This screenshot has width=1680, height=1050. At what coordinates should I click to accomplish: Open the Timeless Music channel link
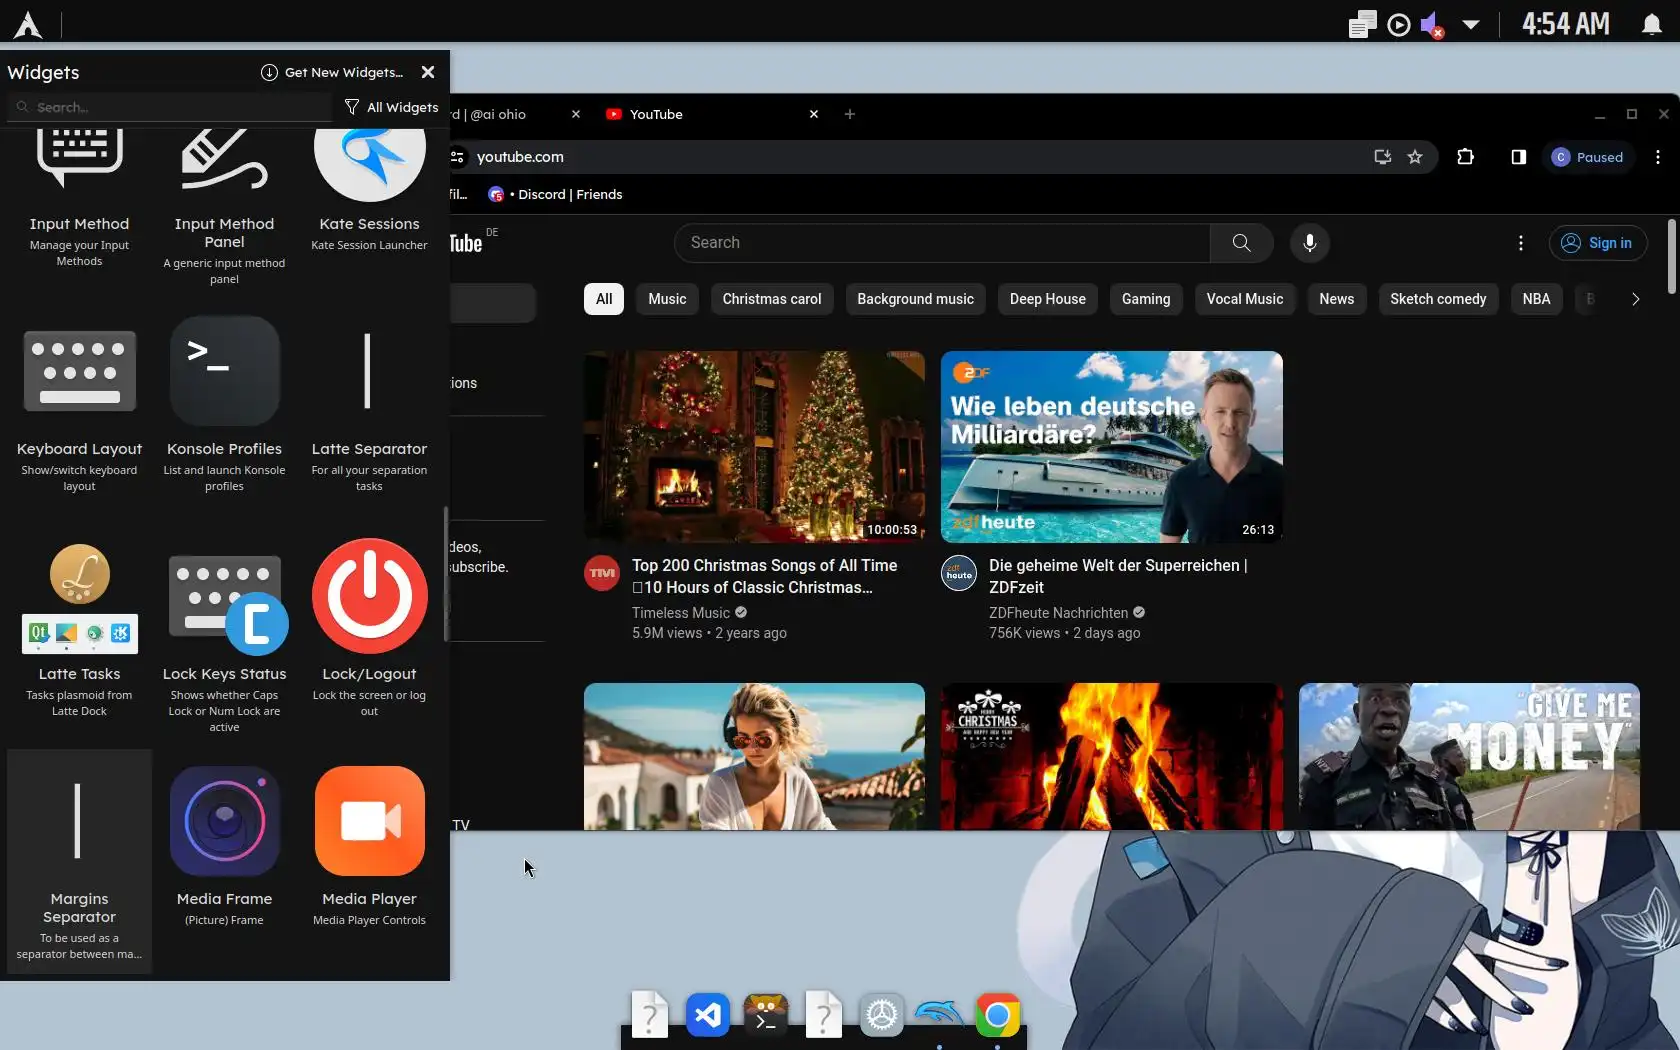(x=681, y=613)
